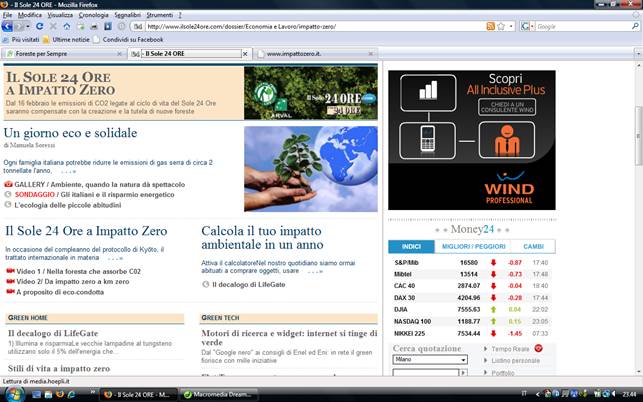The width and height of the screenshot is (643, 402).
Task: Focus the Google search box
Action: point(582,26)
